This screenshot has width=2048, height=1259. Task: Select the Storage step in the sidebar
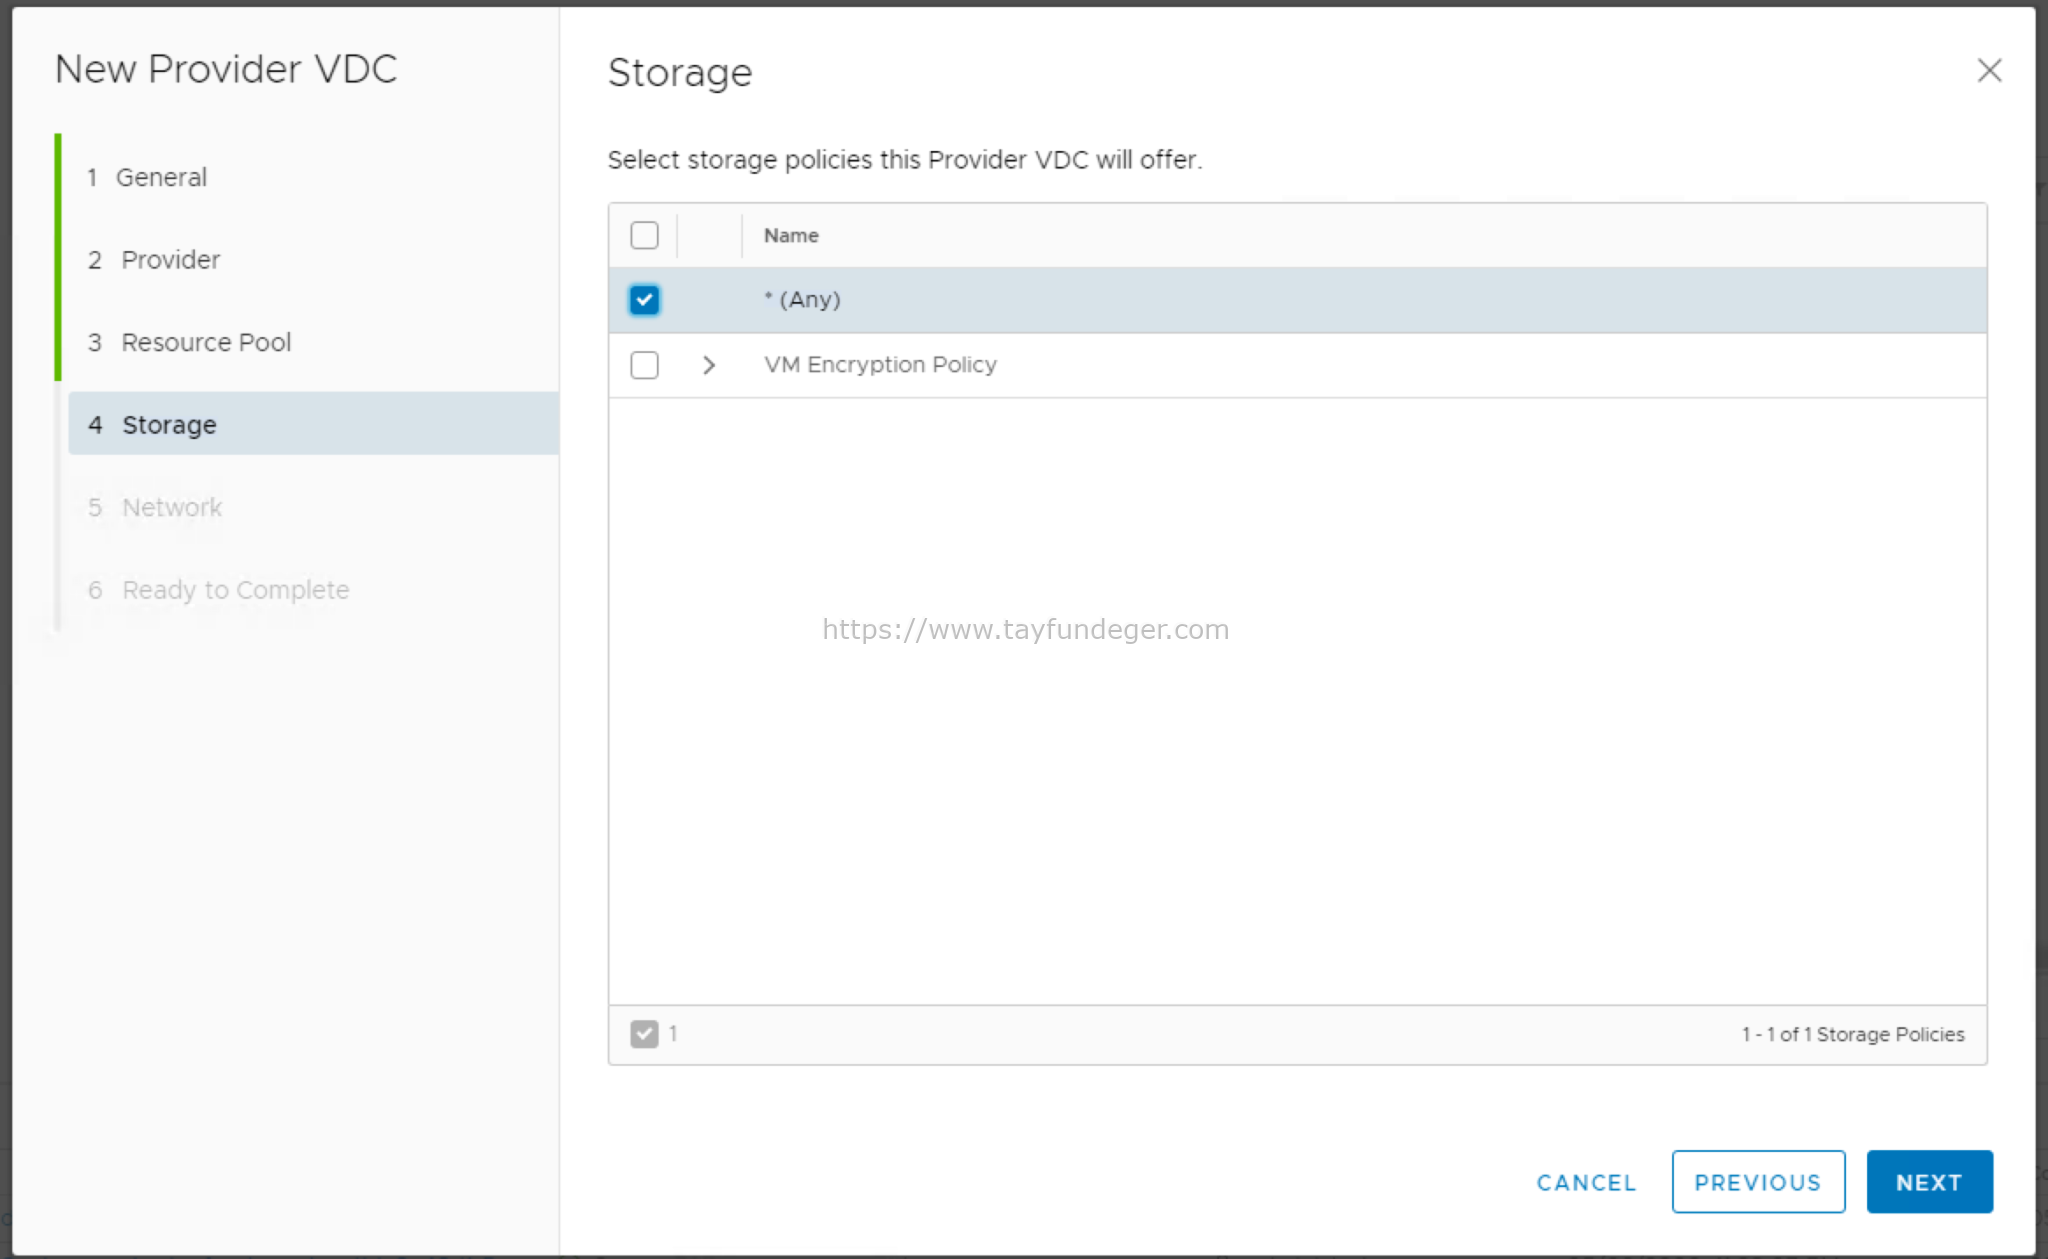168,424
